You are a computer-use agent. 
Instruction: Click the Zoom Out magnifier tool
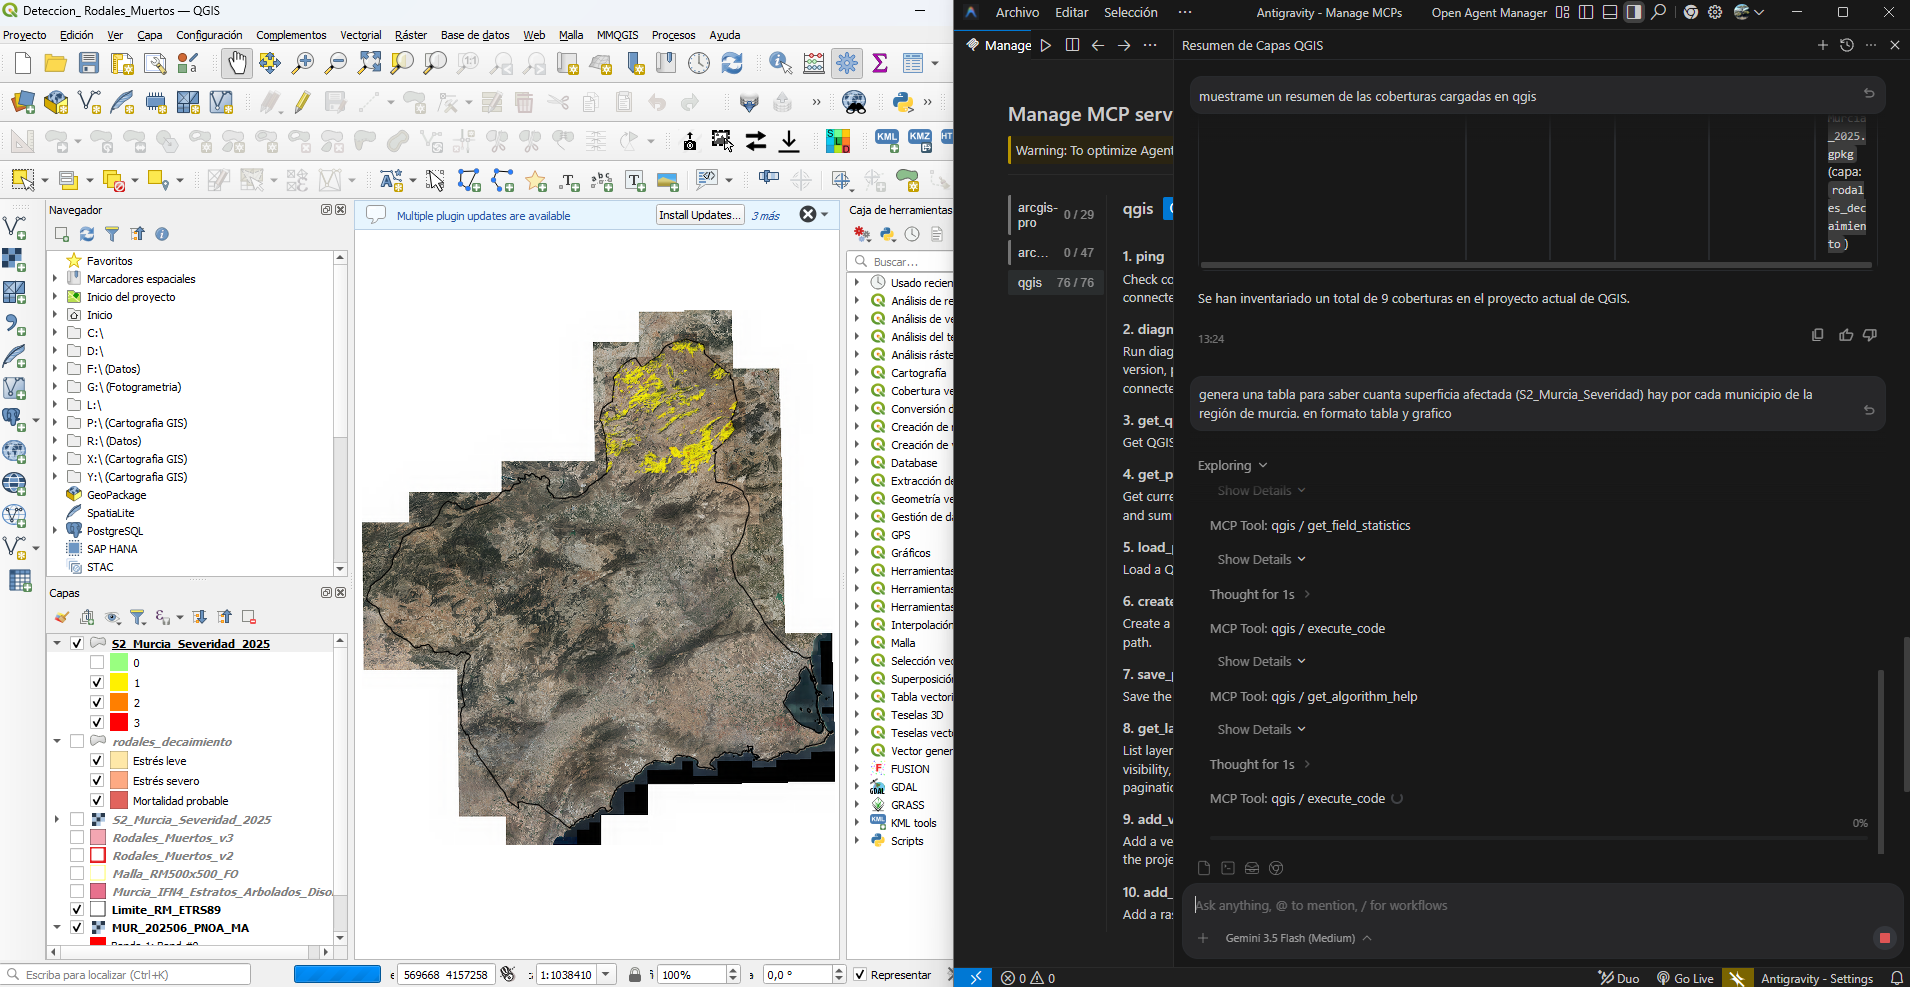pos(336,63)
